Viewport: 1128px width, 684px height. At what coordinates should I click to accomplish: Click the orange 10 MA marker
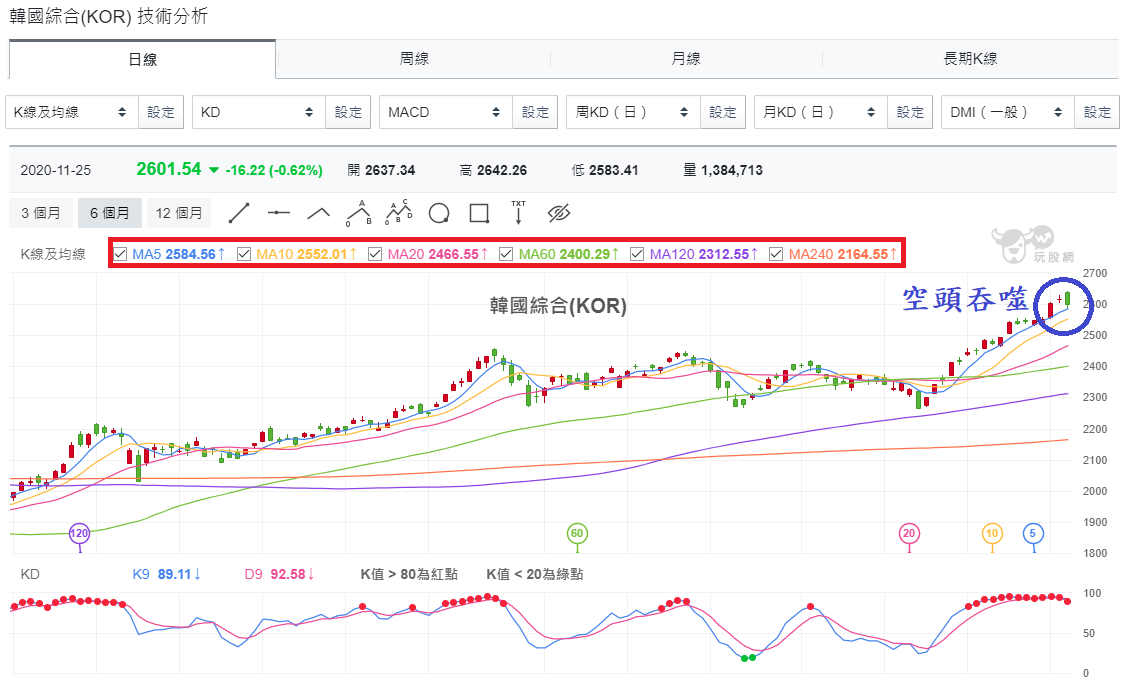tap(992, 534)
